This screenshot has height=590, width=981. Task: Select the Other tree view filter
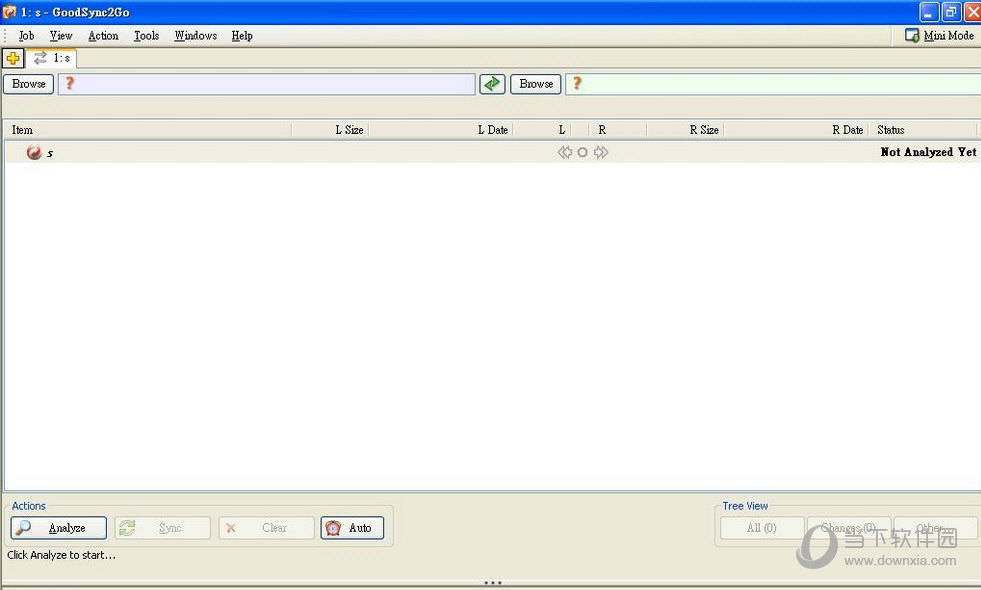[935, 528]
